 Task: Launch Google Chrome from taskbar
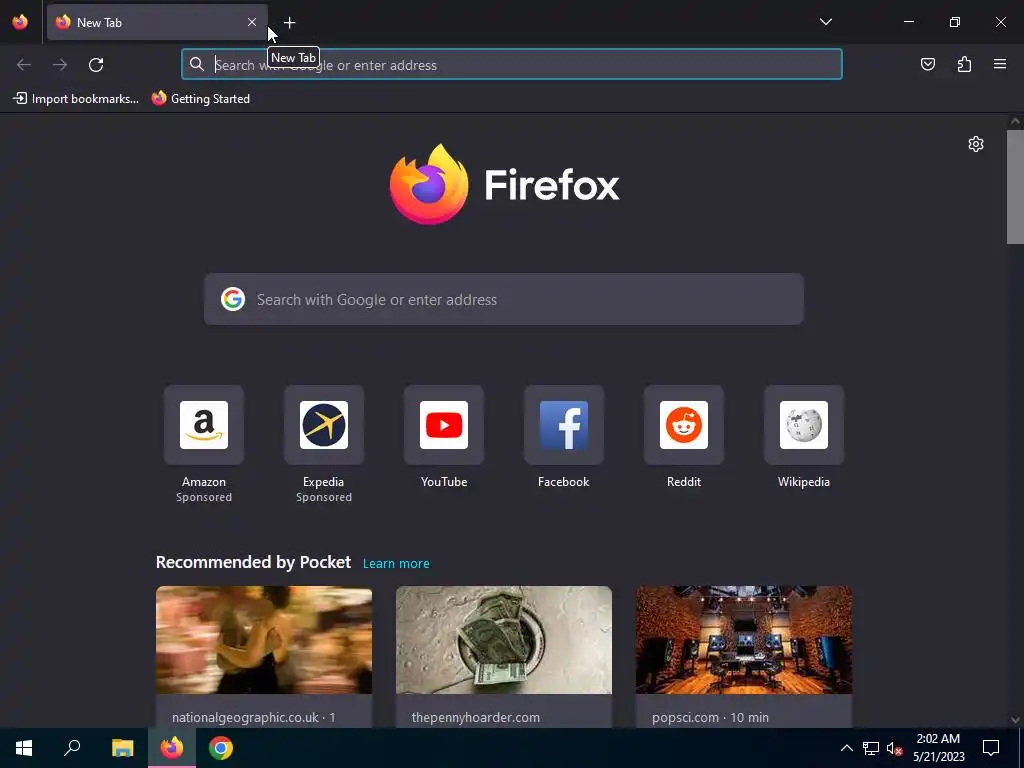coord(221,748)
